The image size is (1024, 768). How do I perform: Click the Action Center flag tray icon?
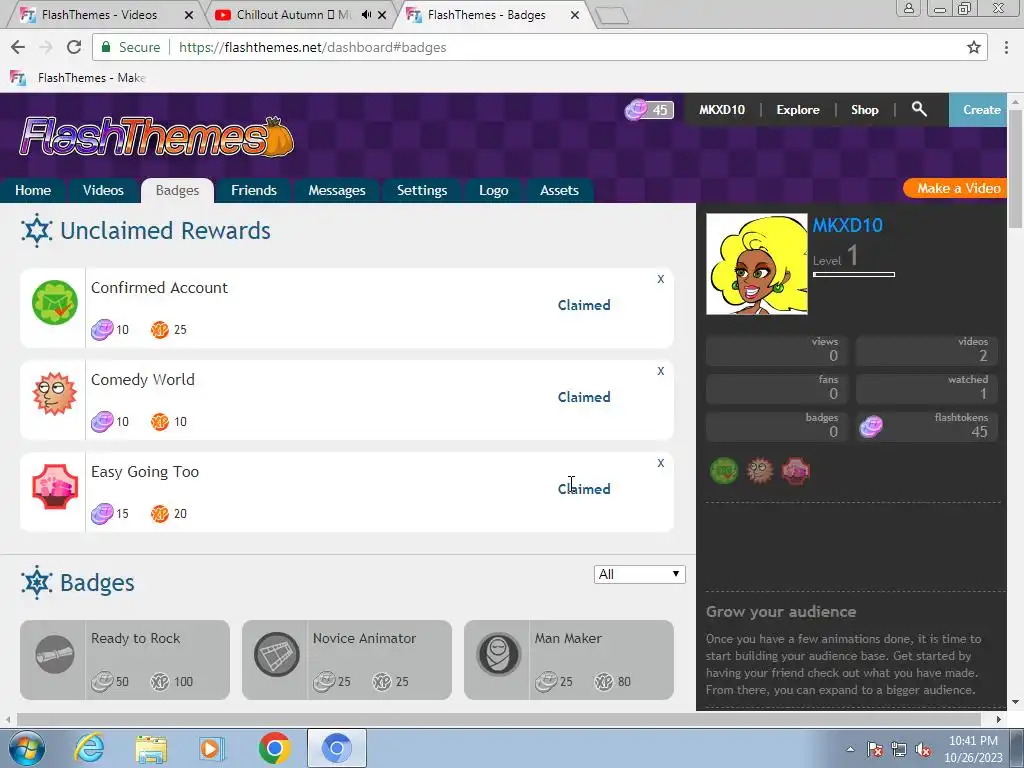[875, 750]
